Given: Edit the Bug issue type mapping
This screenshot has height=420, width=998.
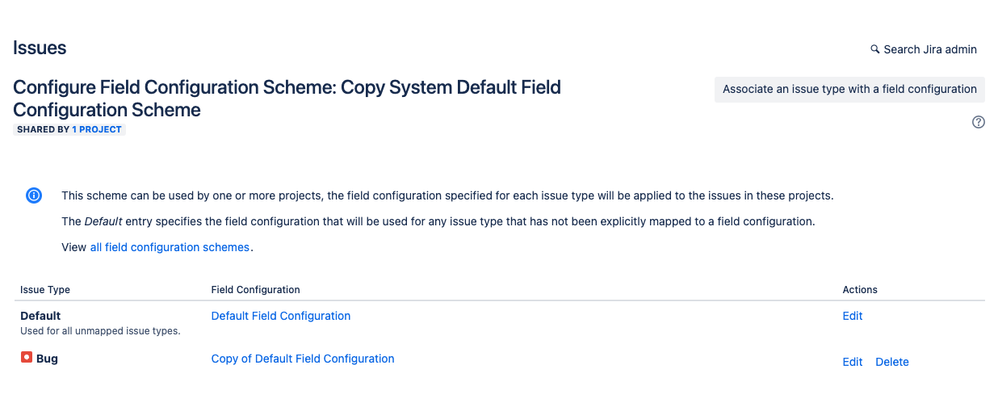Looking at the screenshot, I should click(852, 362).
